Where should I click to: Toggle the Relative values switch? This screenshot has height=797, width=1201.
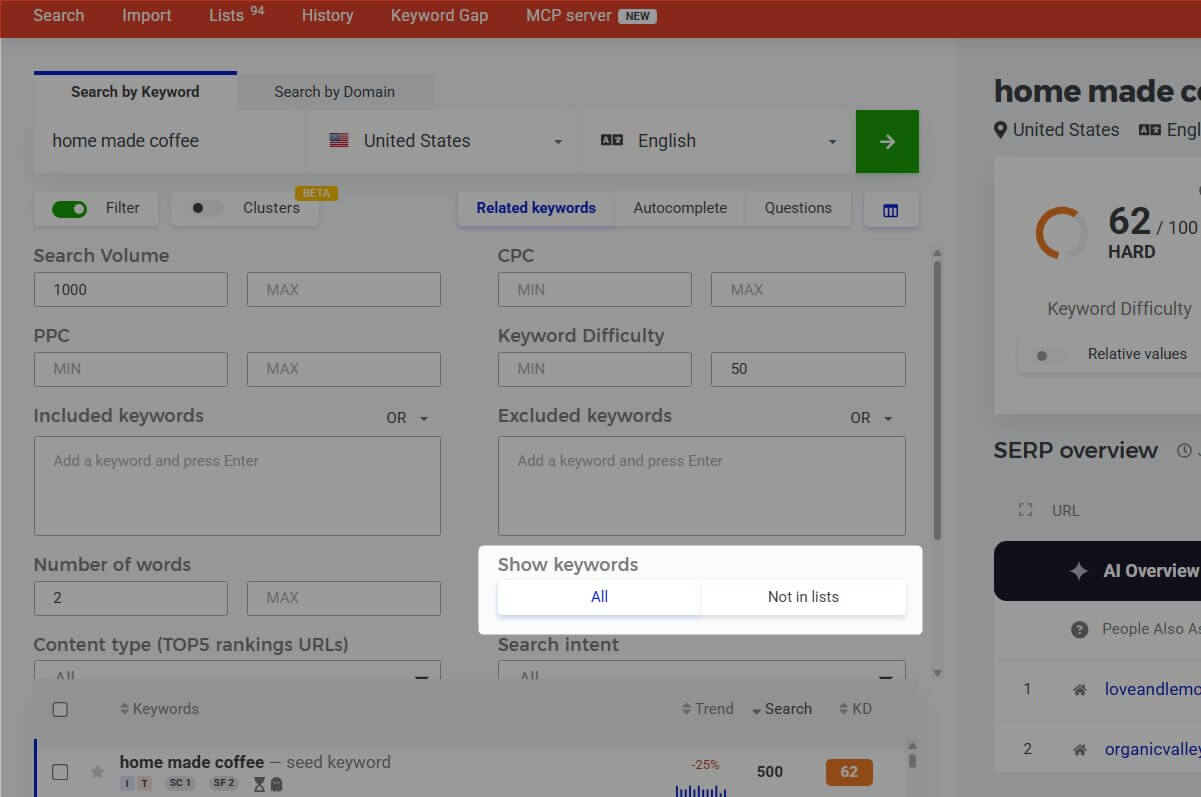(x=1051, y=354)
